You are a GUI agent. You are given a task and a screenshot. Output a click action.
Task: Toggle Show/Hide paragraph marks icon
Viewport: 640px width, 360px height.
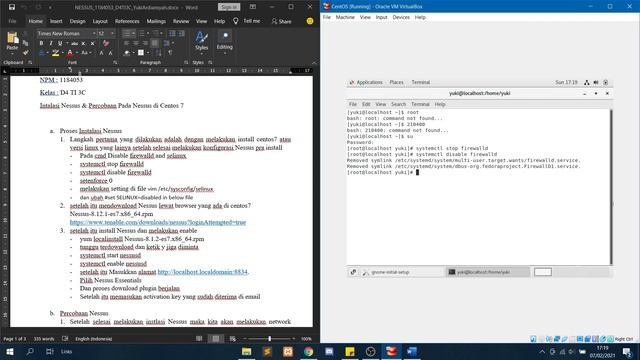tap(170, 53)
